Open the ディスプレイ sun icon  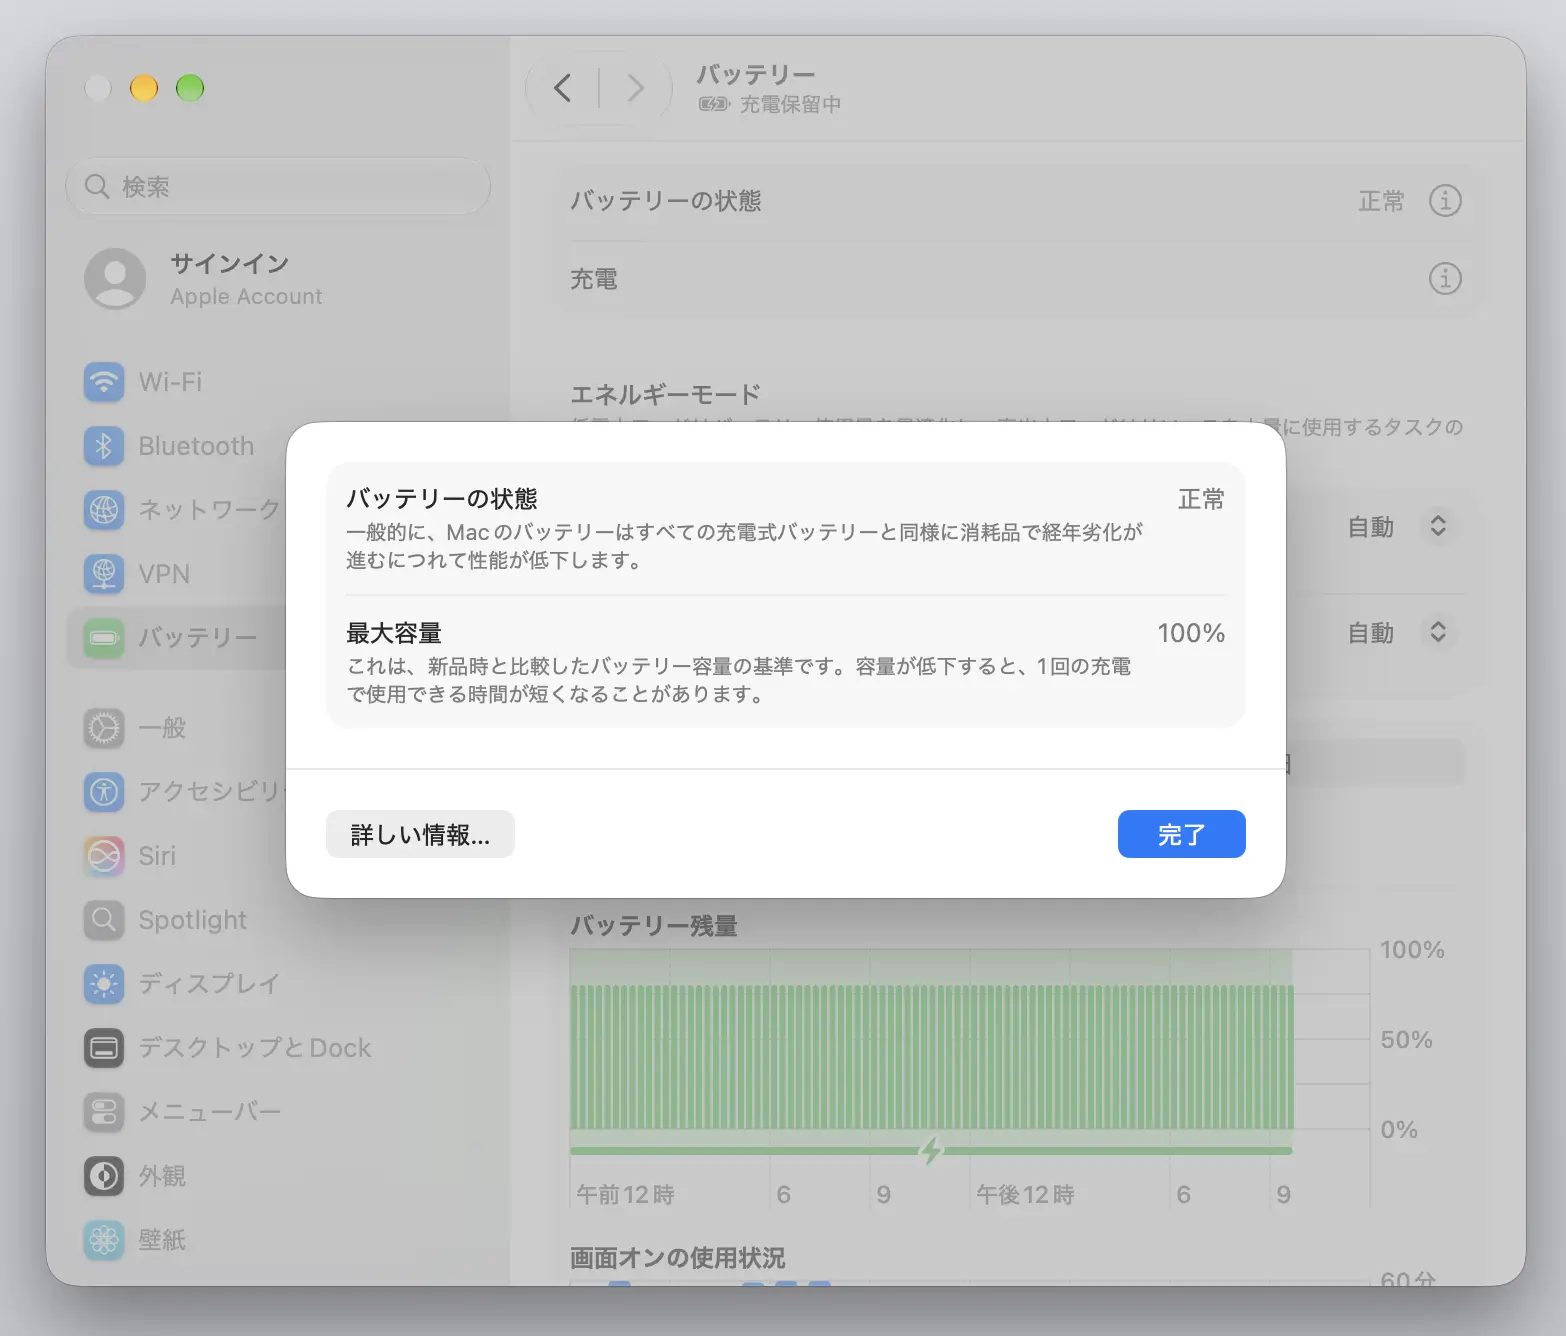click(x=104, y=984)
